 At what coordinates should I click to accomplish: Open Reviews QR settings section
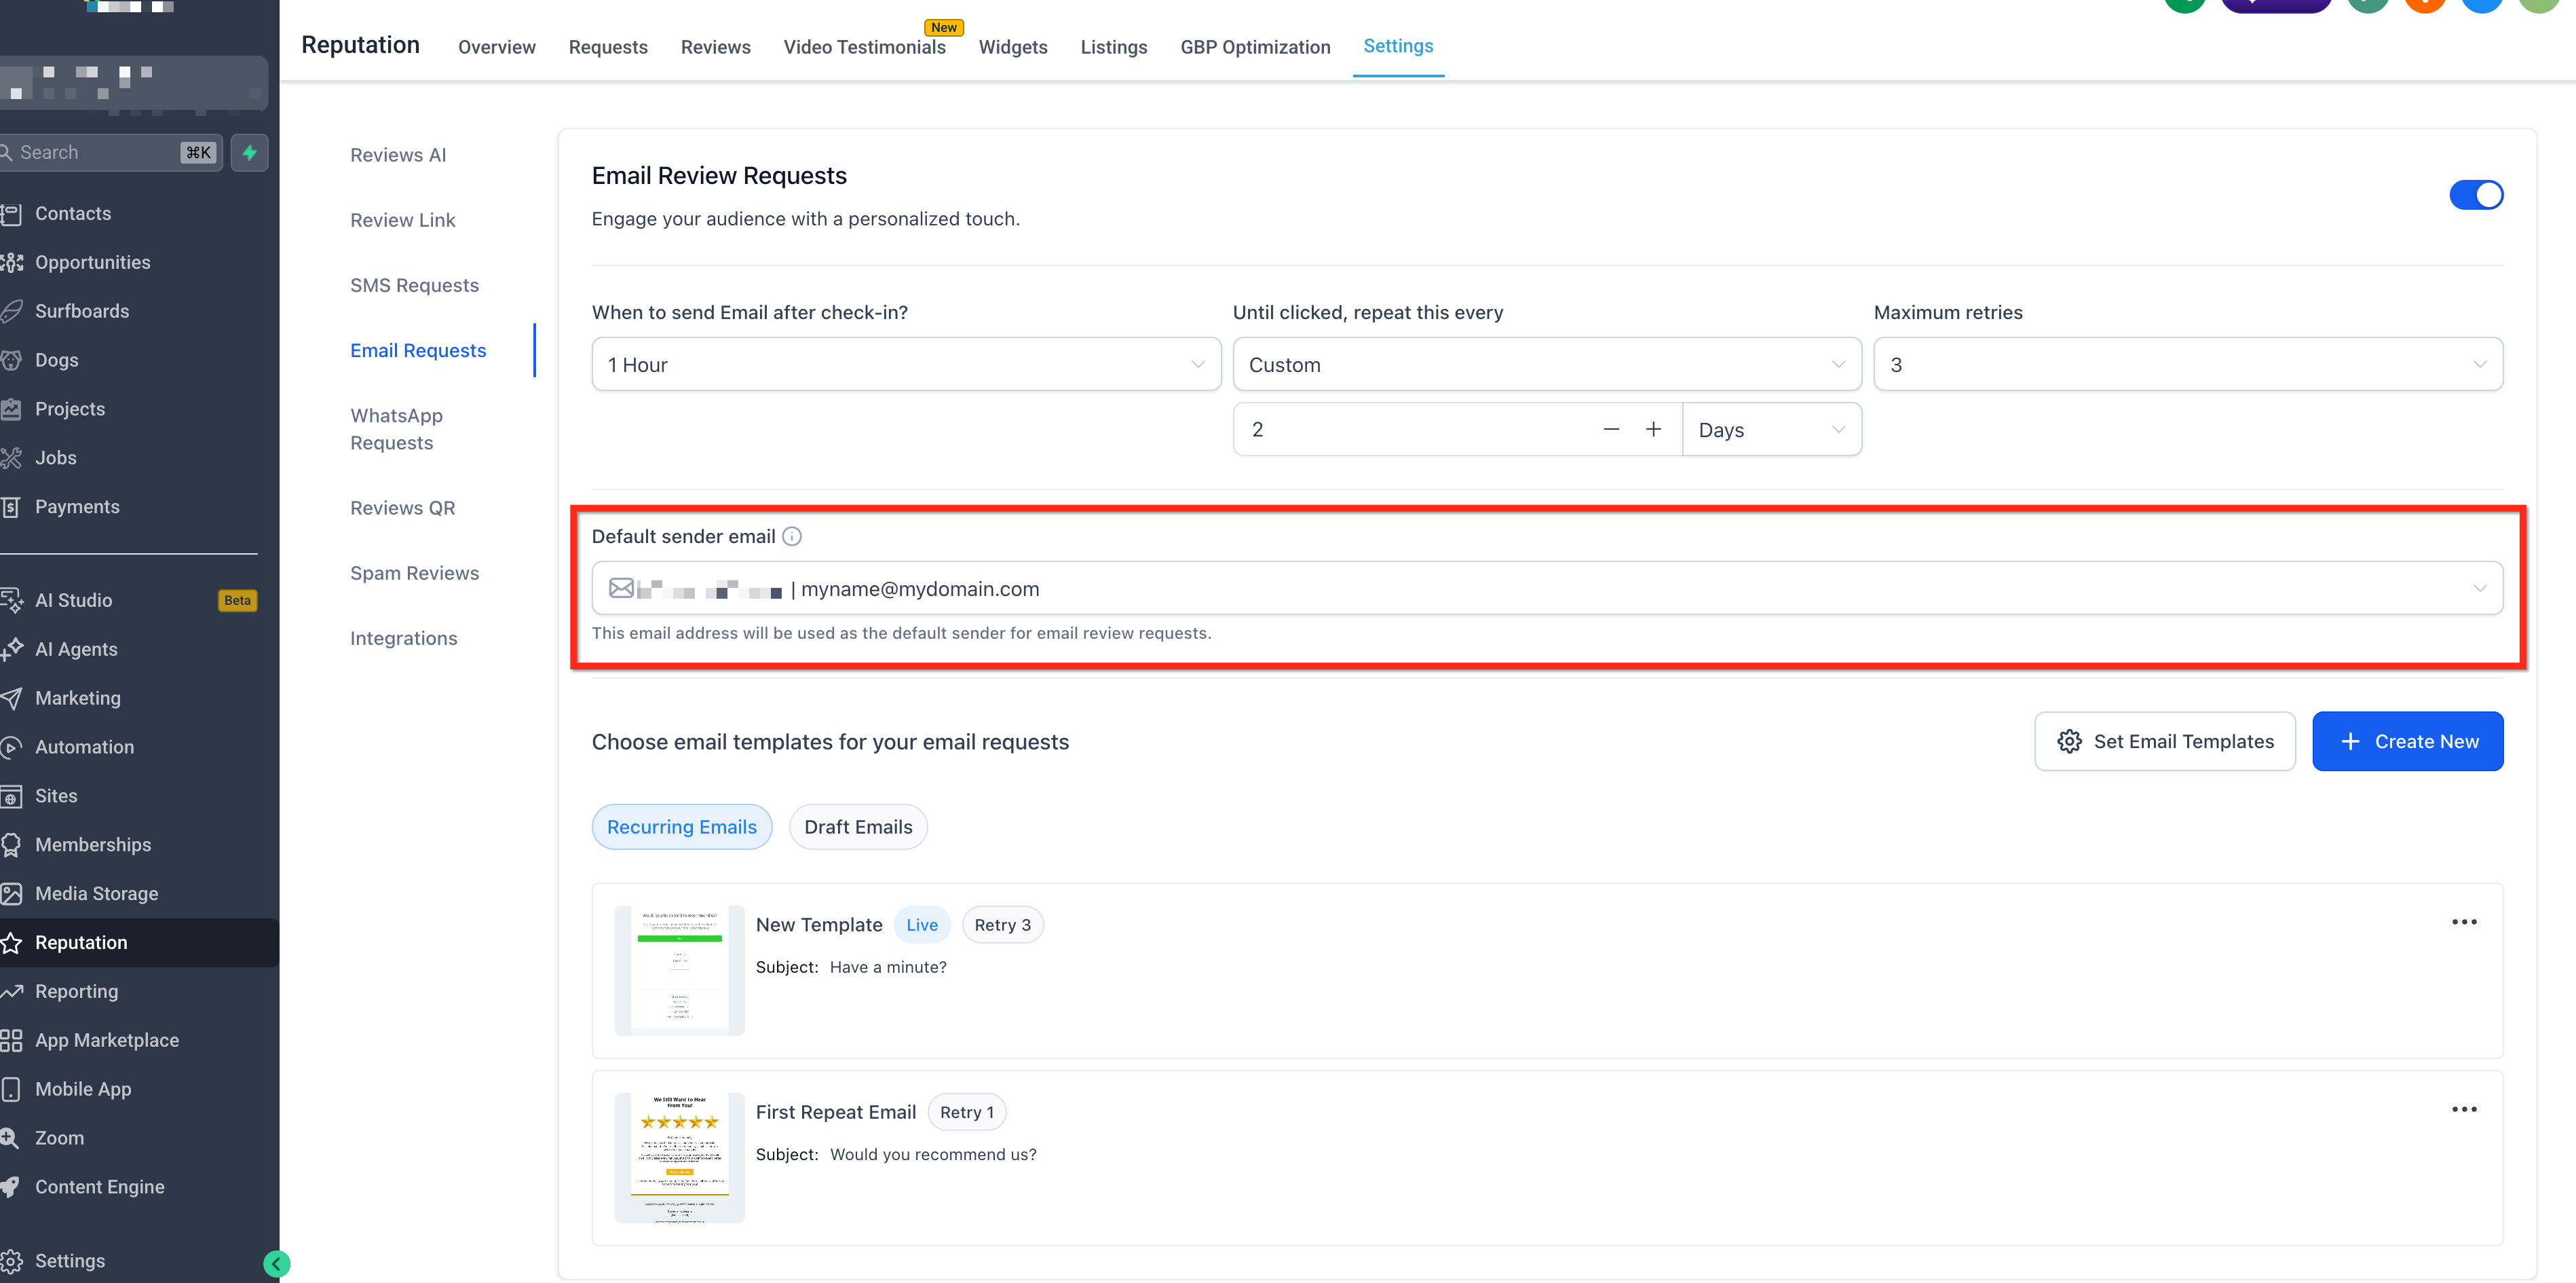click(x=403, y=508)
